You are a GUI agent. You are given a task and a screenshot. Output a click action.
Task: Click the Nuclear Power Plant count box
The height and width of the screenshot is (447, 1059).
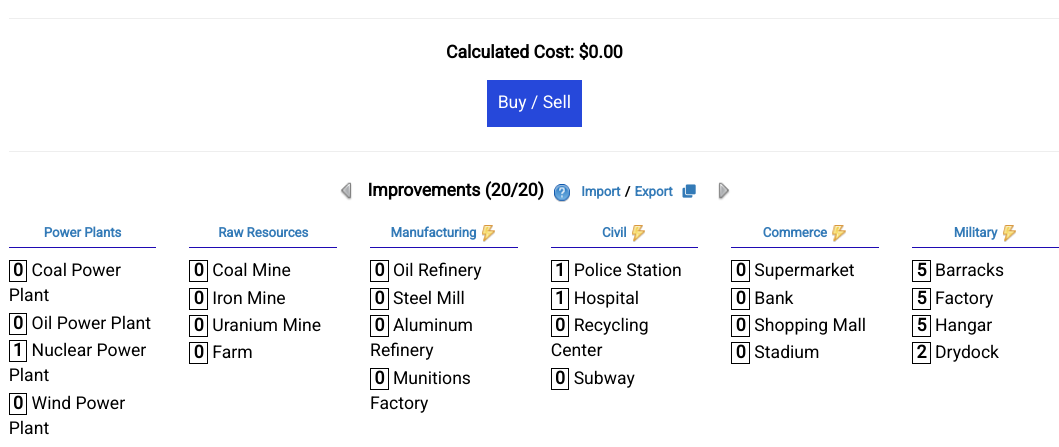[18, 350]
